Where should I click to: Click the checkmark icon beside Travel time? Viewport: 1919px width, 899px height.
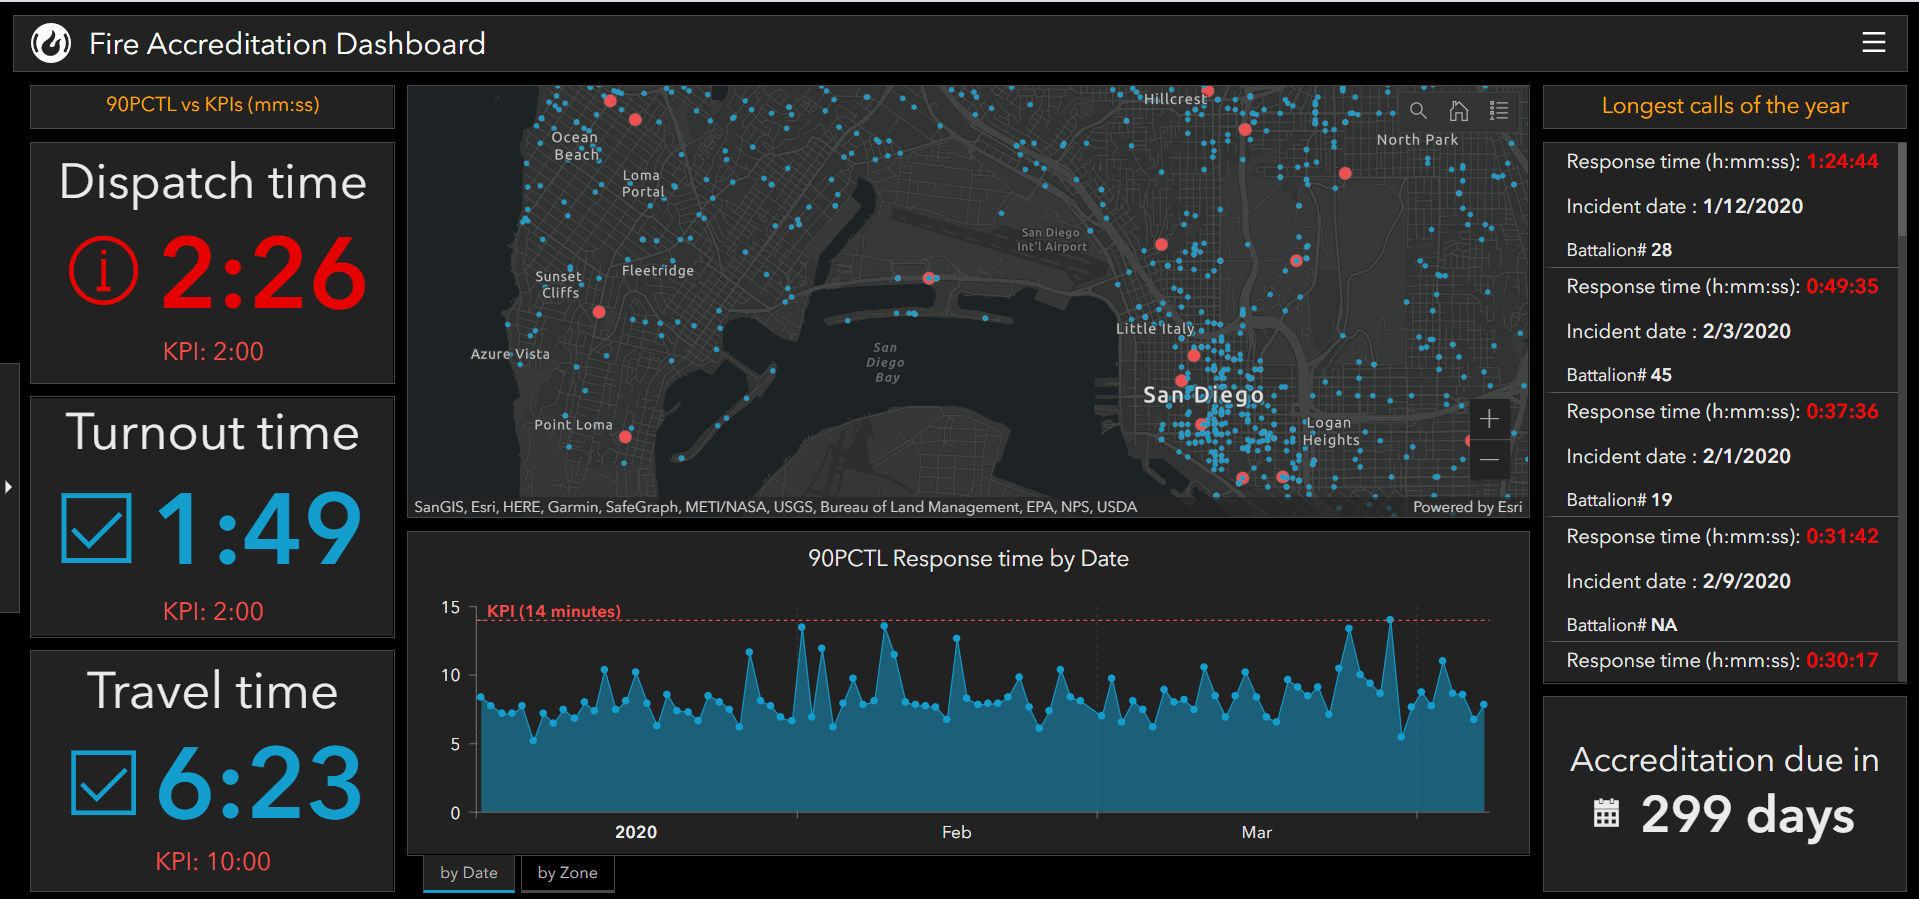pos(104,782)
